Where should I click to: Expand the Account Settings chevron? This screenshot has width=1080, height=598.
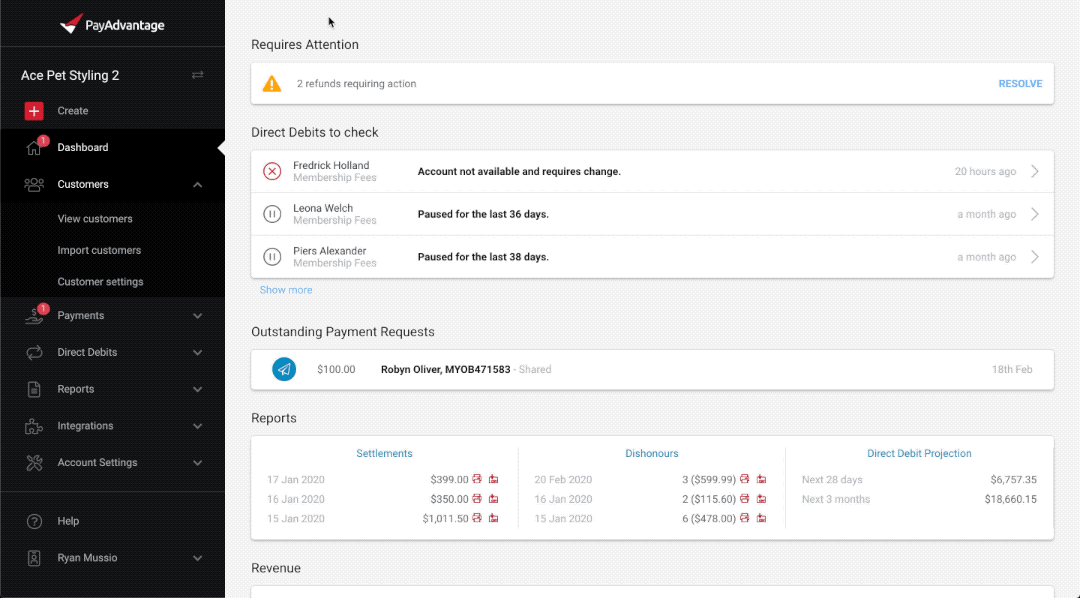coord(198,463)
